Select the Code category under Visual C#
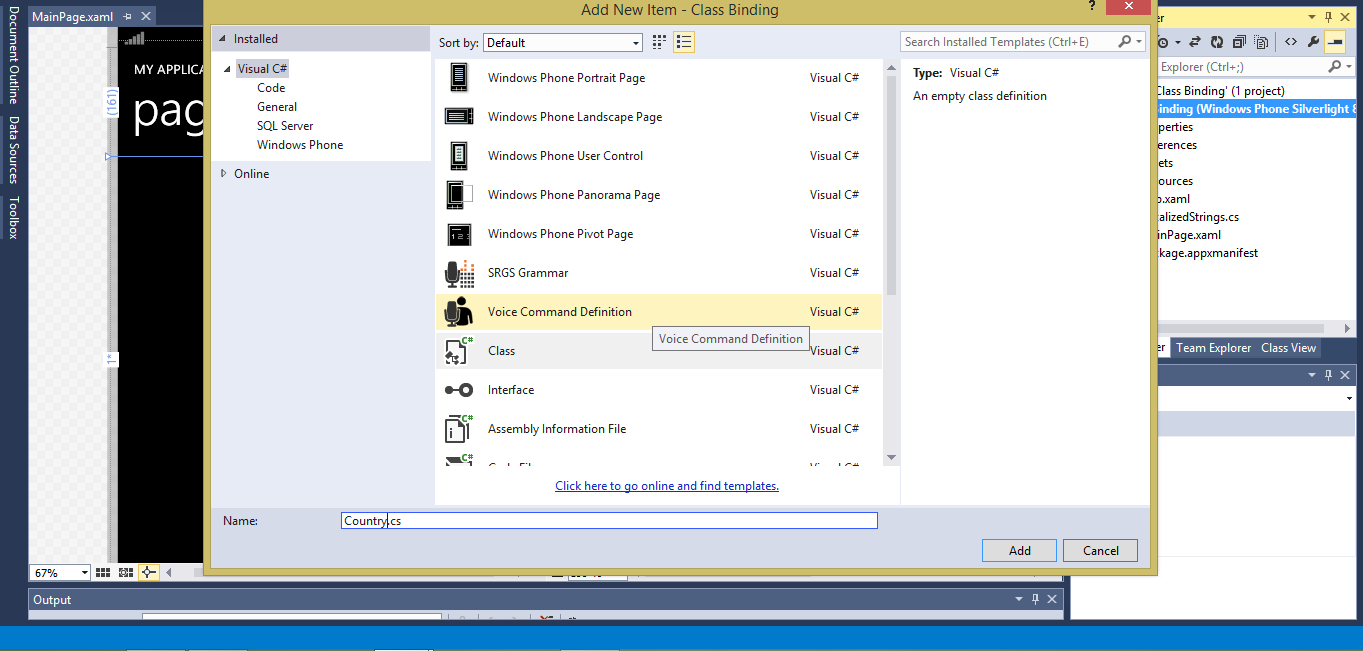 click(x=271, y=88)
